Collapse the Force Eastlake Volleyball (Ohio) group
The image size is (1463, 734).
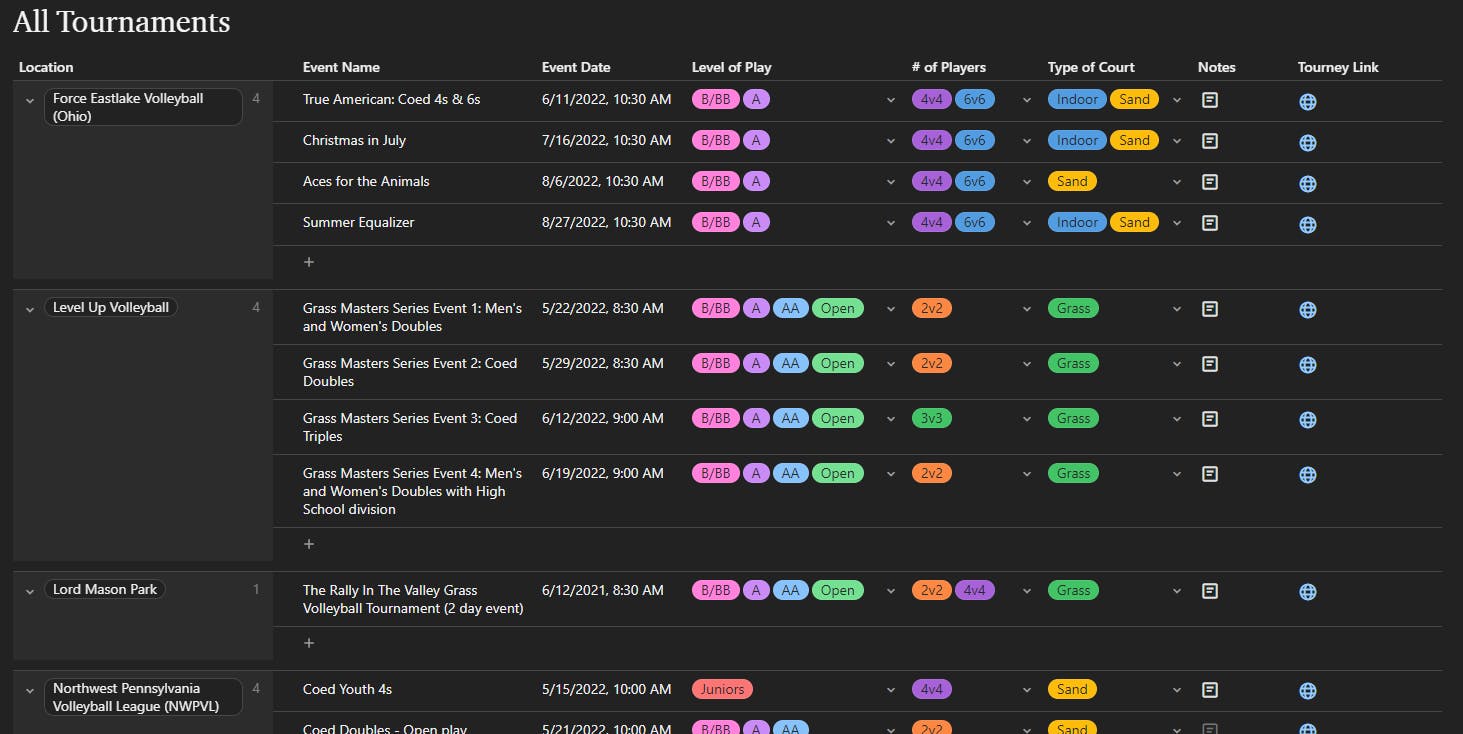click(30, 101)
